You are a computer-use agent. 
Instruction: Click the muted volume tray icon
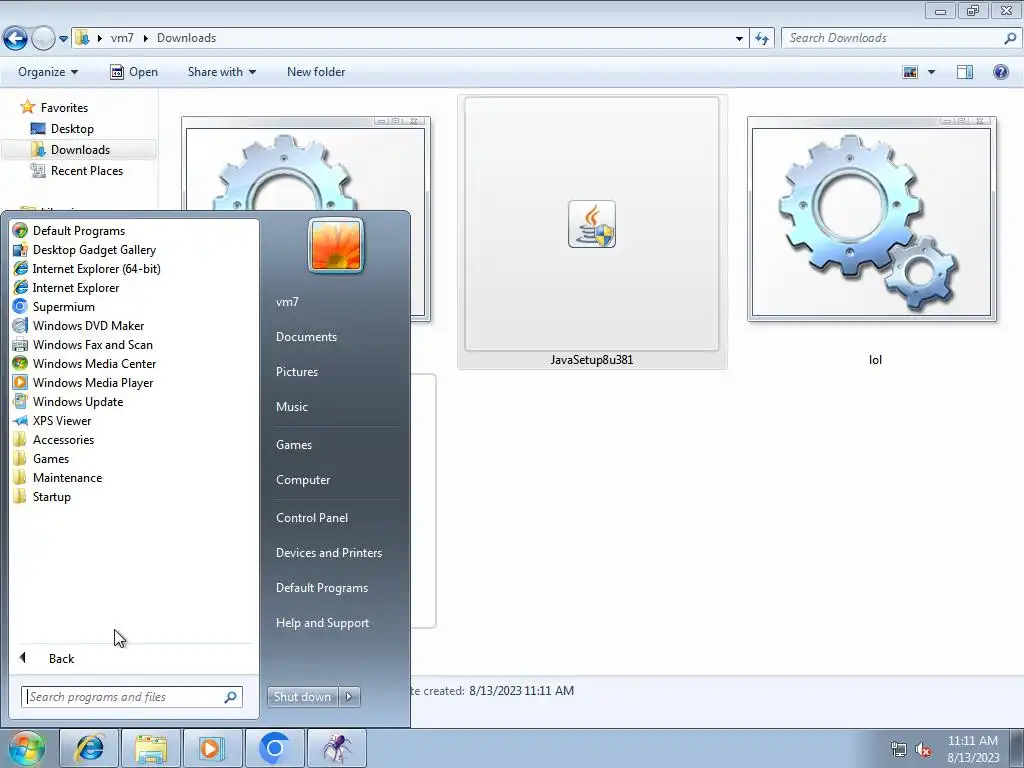click(923, 749)
